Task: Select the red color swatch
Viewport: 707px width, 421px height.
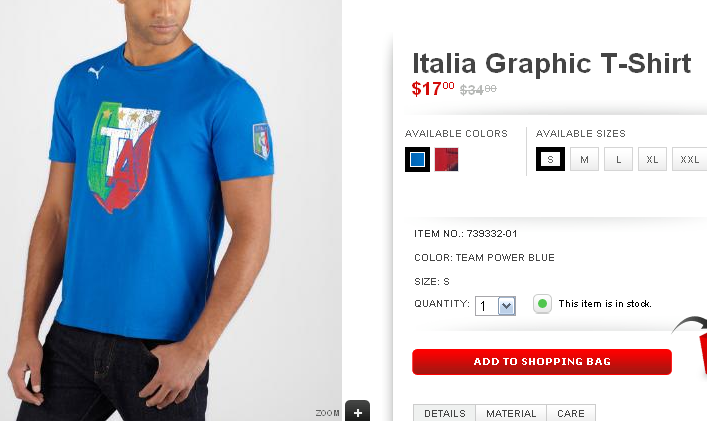Action: [x=446, y=159]
